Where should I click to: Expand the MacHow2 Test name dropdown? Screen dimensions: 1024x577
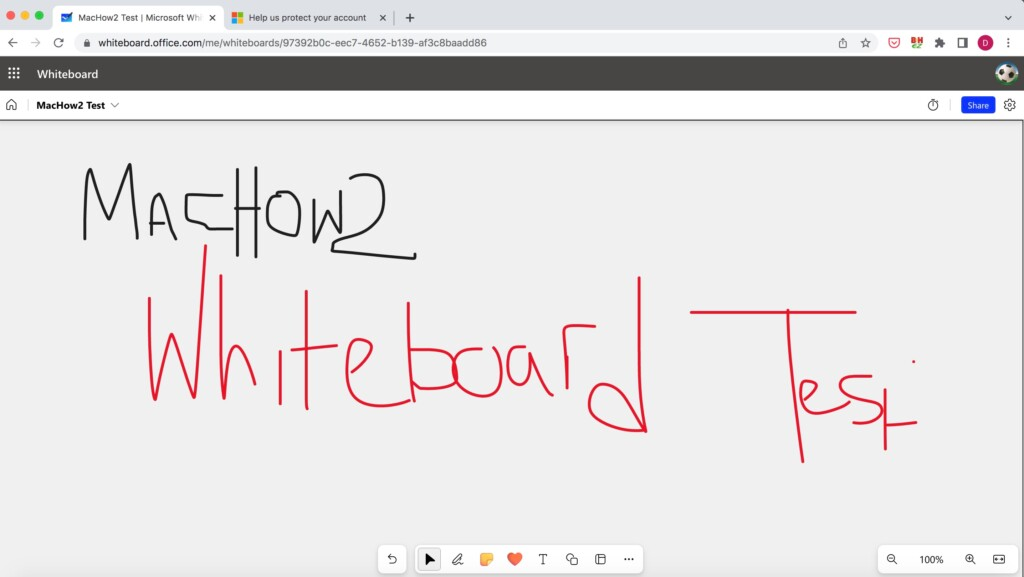115,105
